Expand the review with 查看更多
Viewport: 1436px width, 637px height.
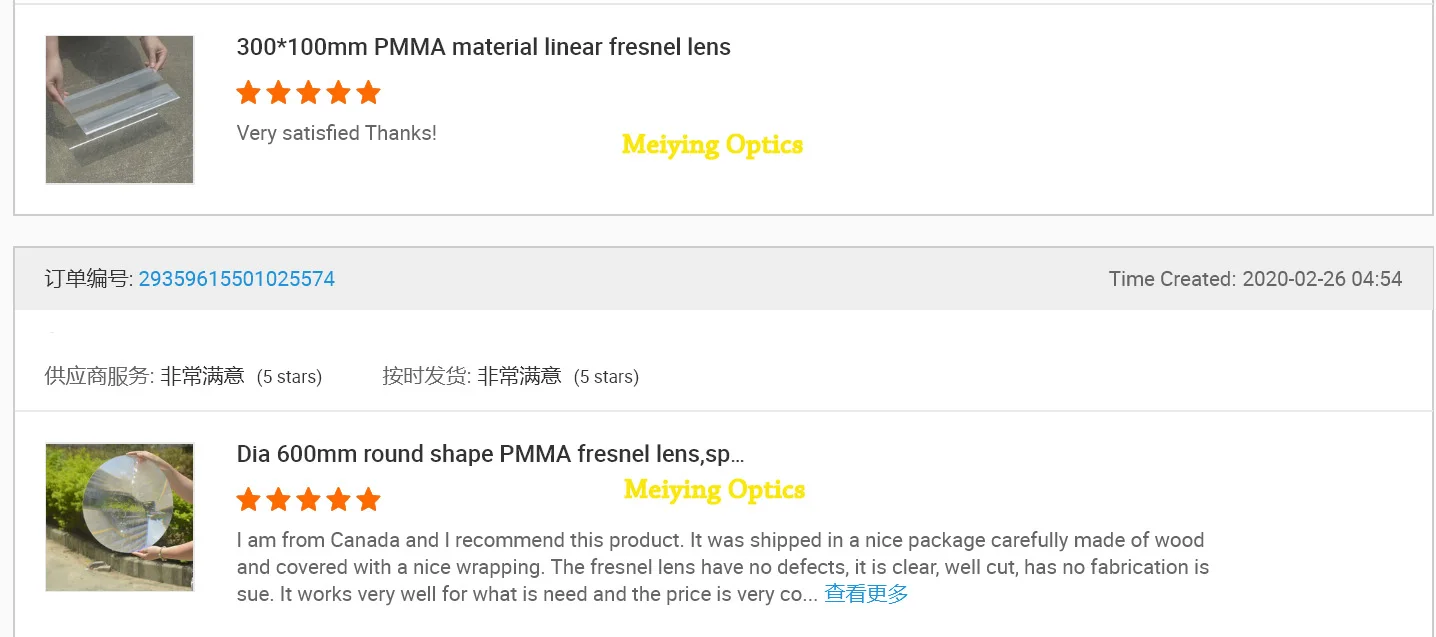[x=866, y=594]
